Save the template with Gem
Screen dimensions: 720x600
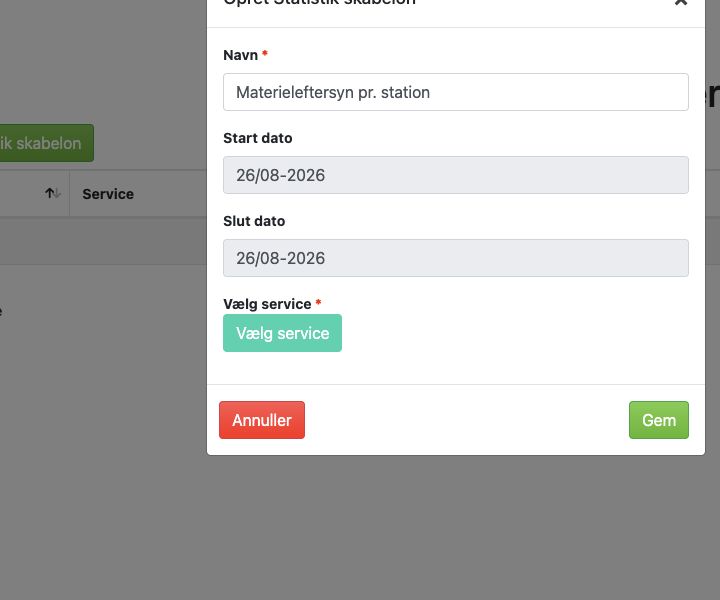coord(658,420)
